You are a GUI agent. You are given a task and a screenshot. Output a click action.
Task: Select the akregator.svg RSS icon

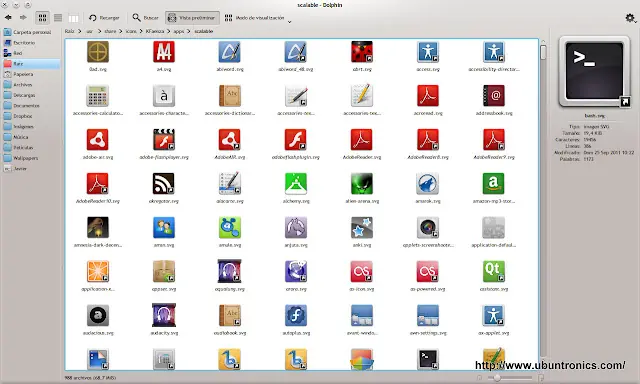point(164,184)
